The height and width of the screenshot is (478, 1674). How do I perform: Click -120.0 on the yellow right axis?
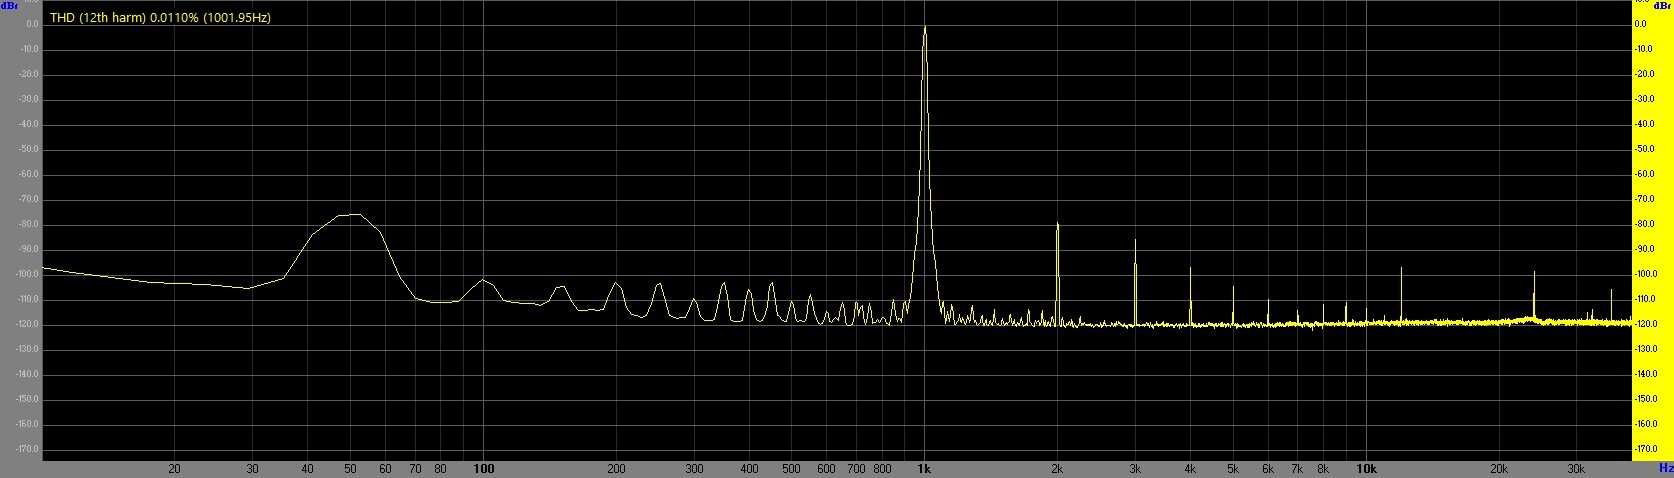(1647, 324)
